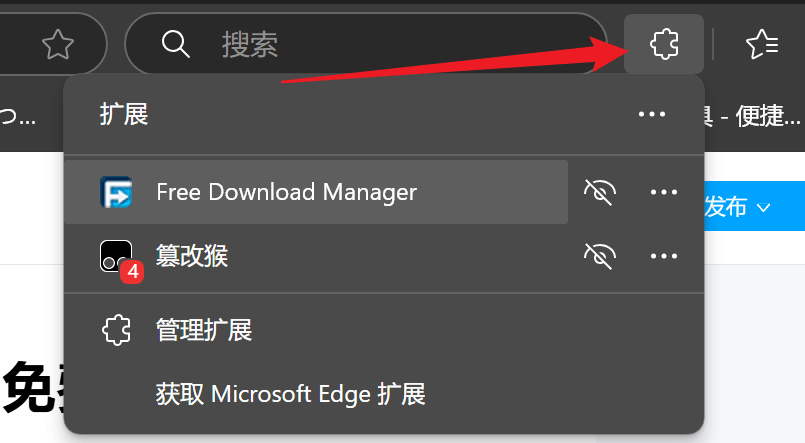Click the 获取 Microsoft Edge 扩展 link

[291, 393]
